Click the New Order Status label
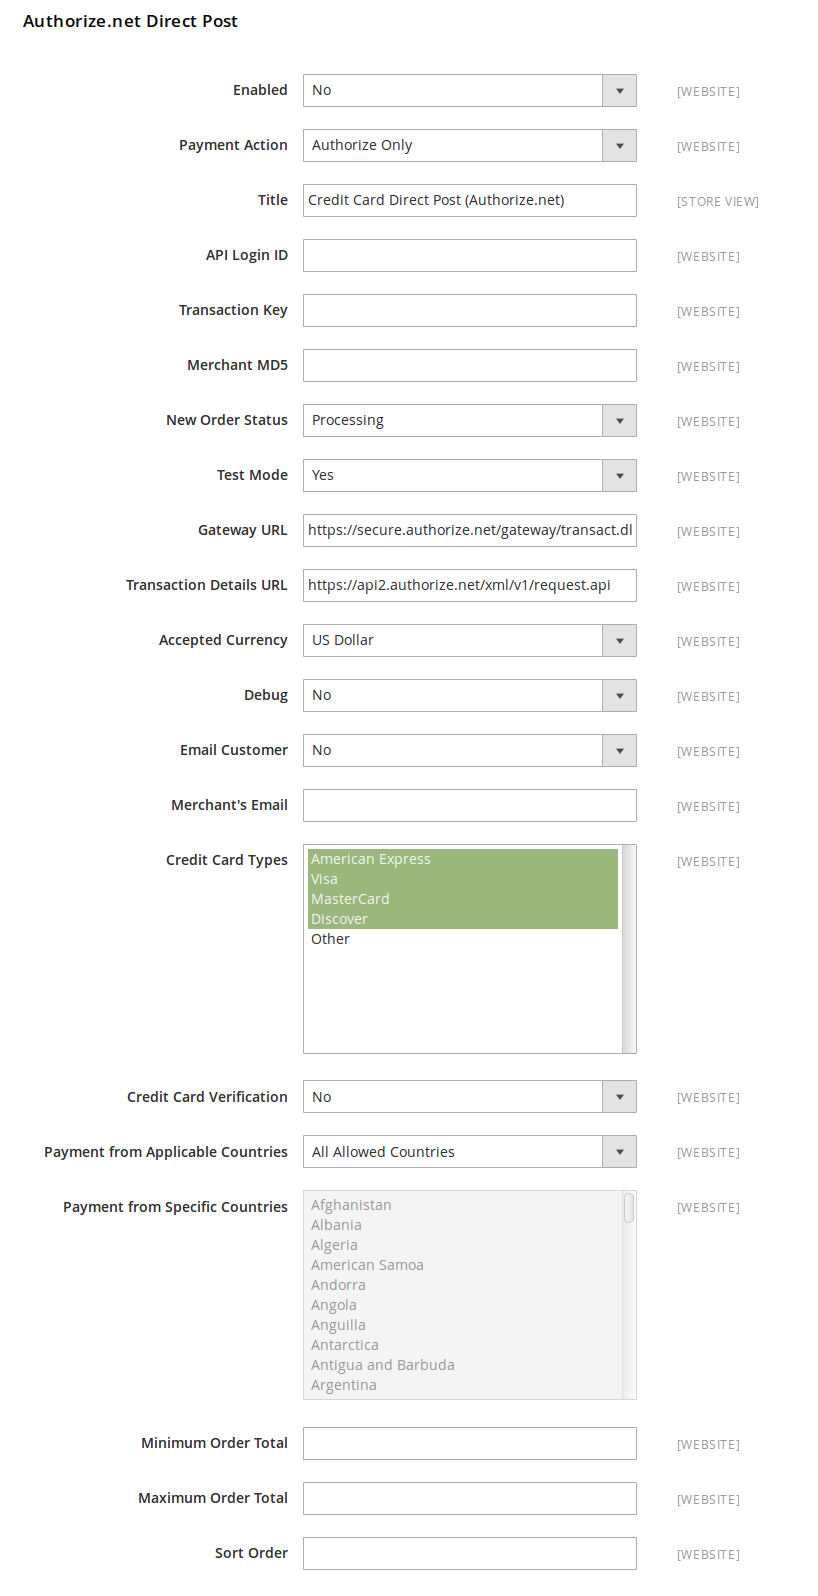Viewport: 818px width, 1596px height. [227, 420]
